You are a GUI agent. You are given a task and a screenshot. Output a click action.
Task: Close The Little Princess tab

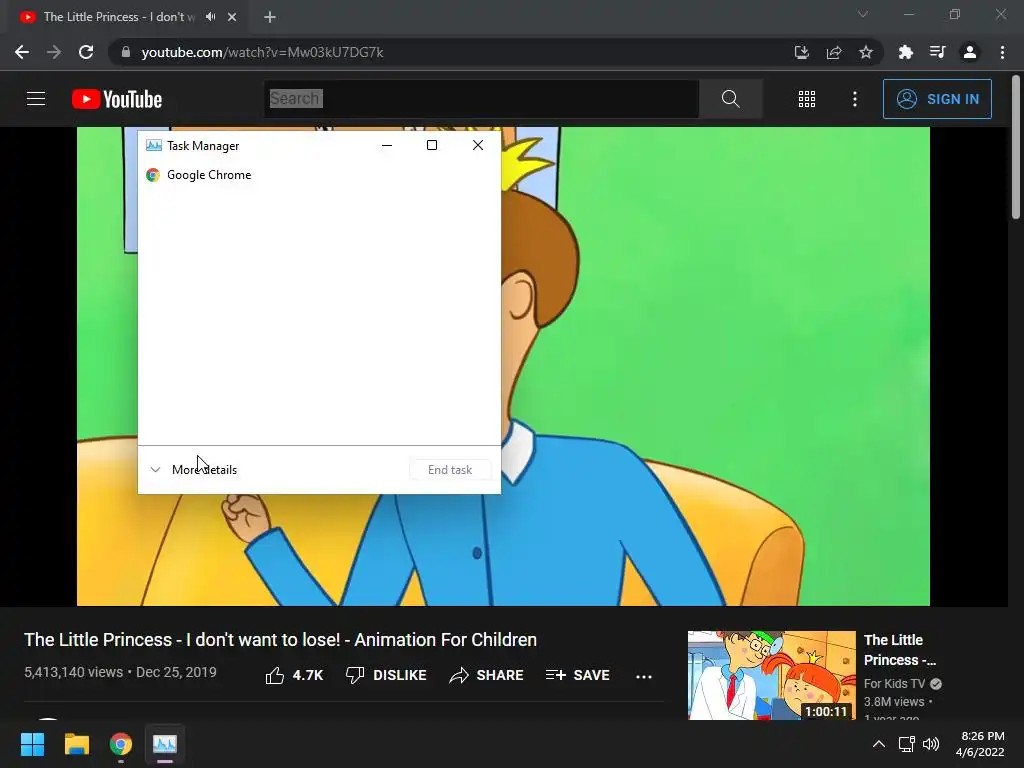pyautogui.click(x=232, y=17)
